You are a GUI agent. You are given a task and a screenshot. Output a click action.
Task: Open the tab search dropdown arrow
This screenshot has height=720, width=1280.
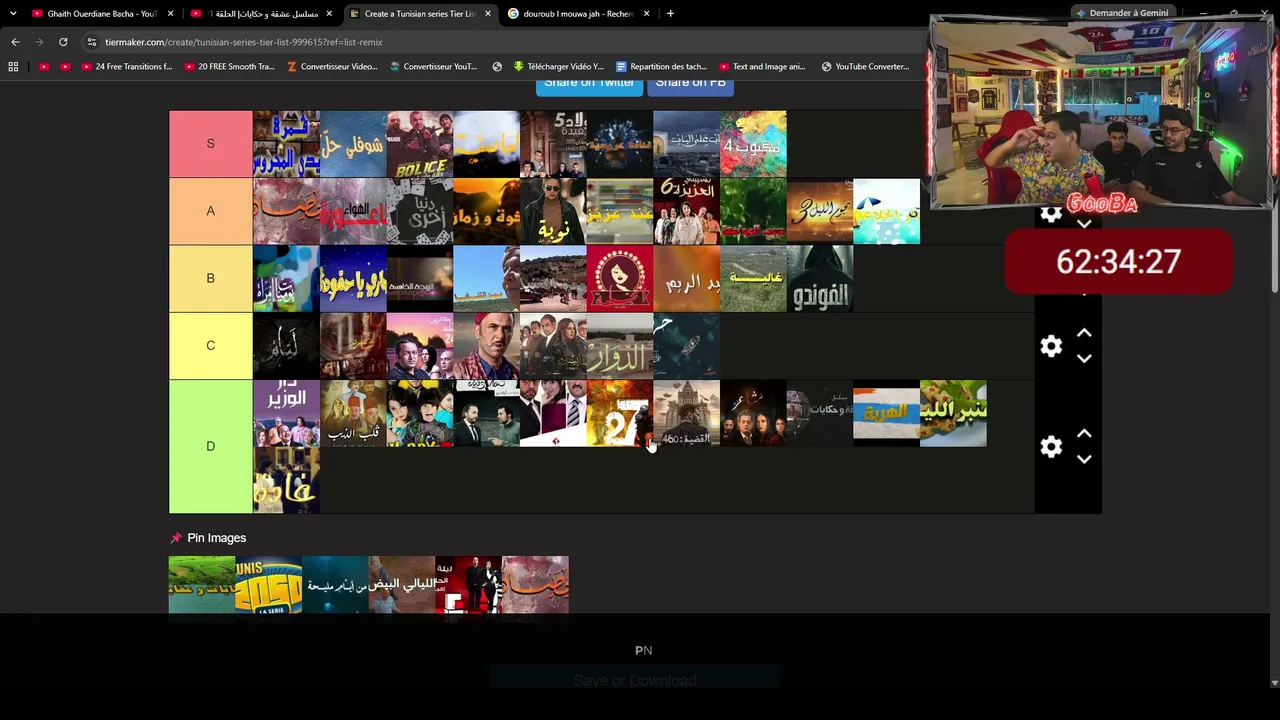(13, 14)
